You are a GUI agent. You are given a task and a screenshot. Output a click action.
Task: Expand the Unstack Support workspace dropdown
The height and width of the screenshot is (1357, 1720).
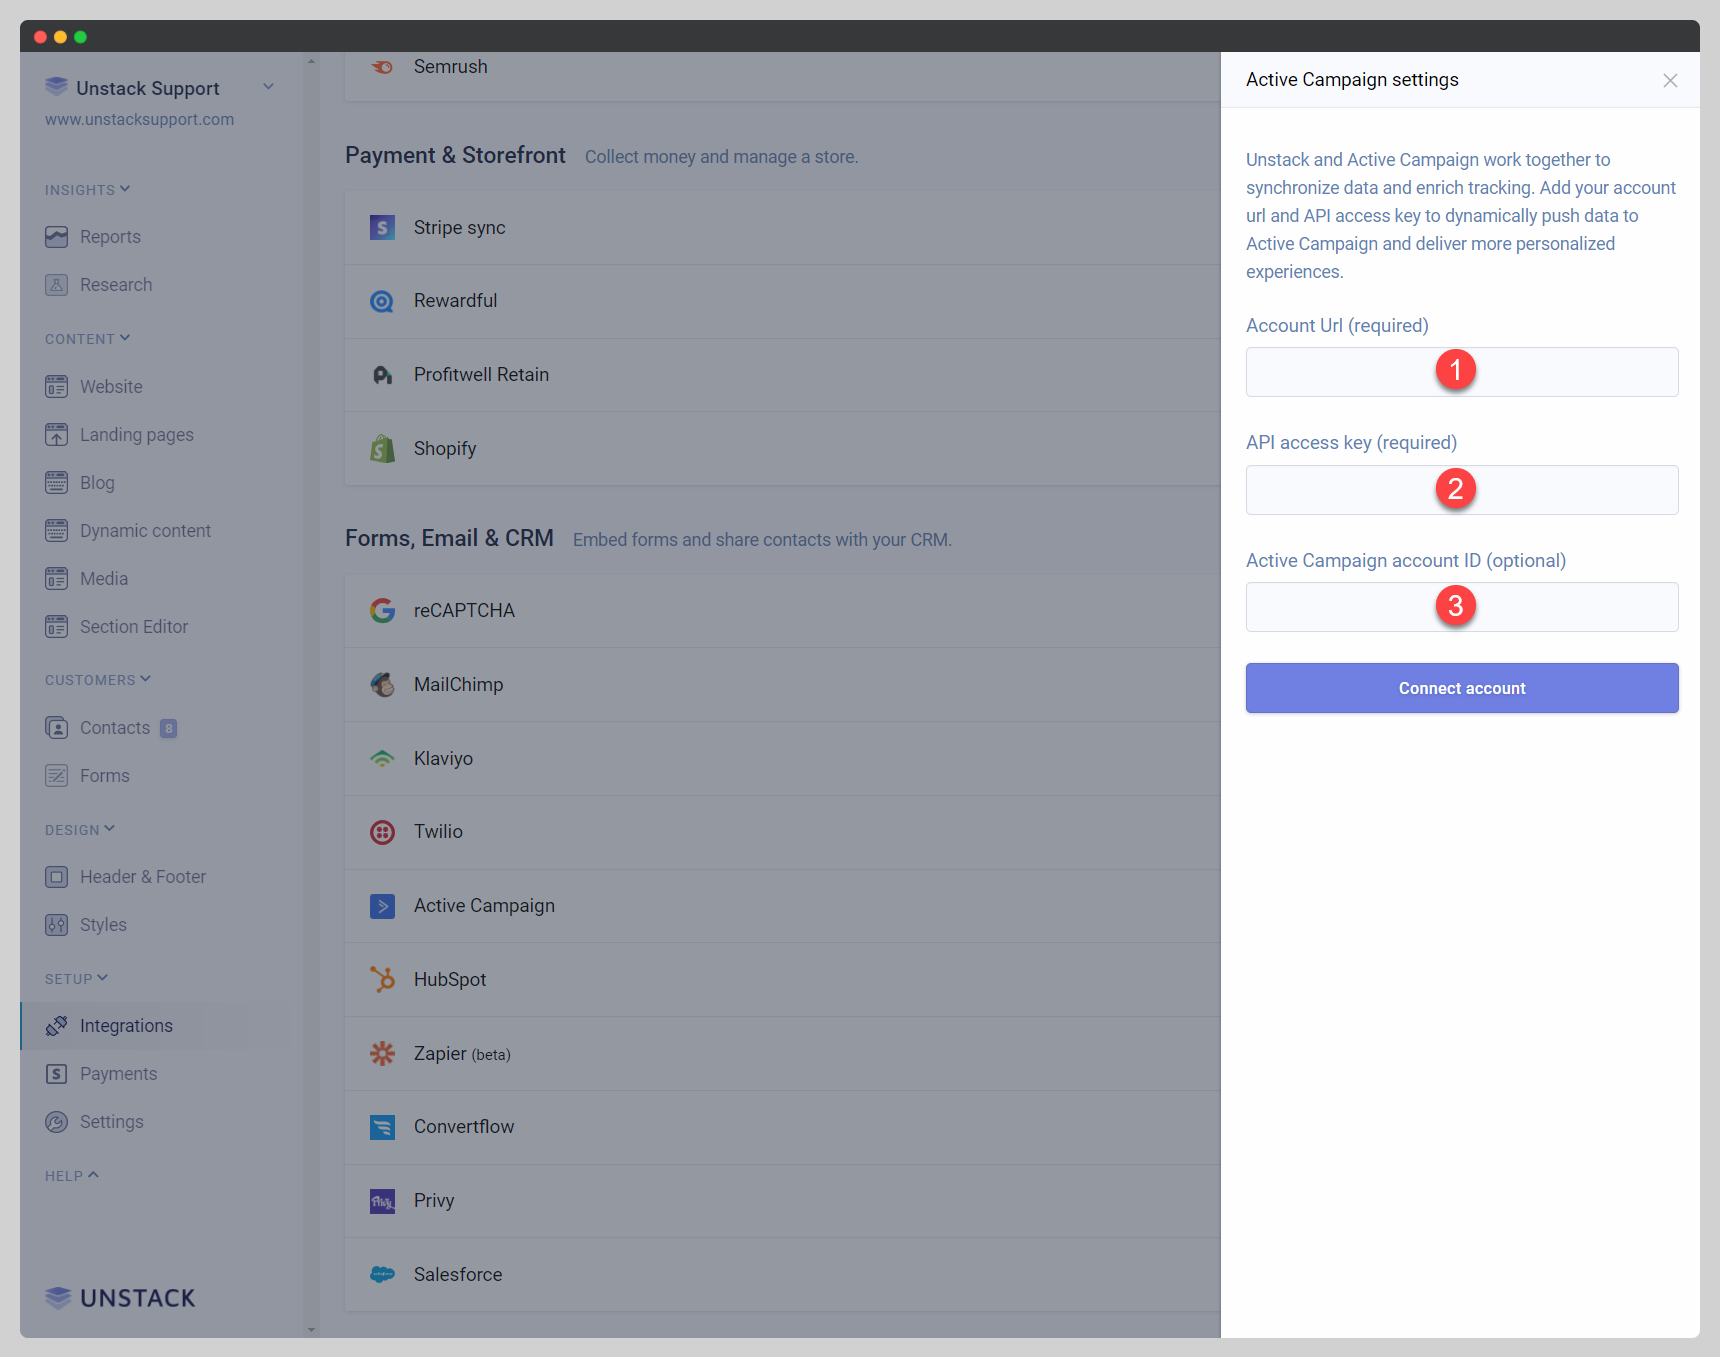pos(268,87)
